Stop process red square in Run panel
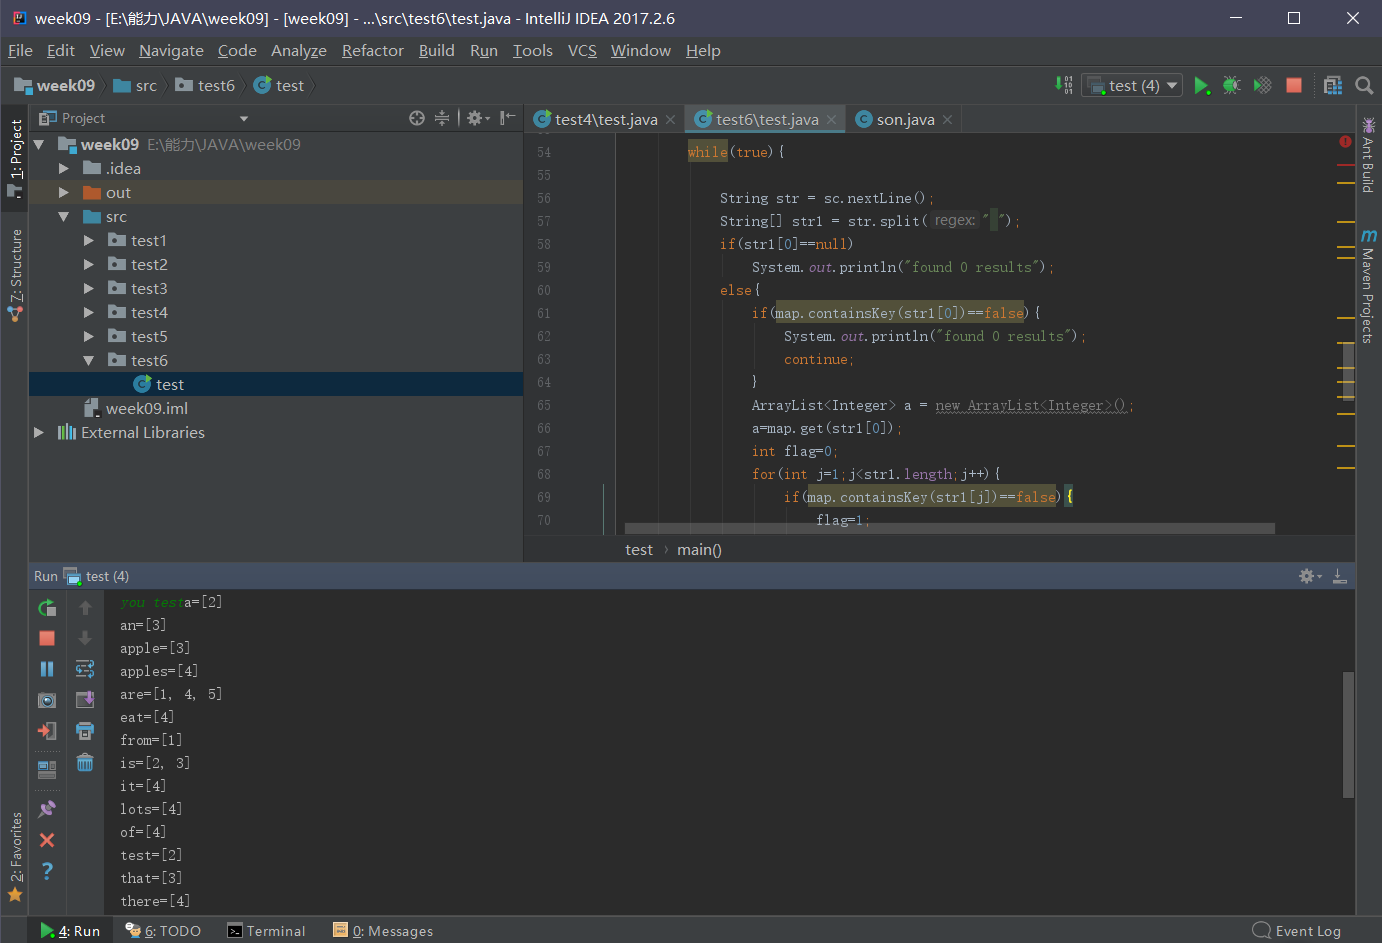Image resolution: width=1382 pixels, height=943 pixels. (x=47, y=638)
